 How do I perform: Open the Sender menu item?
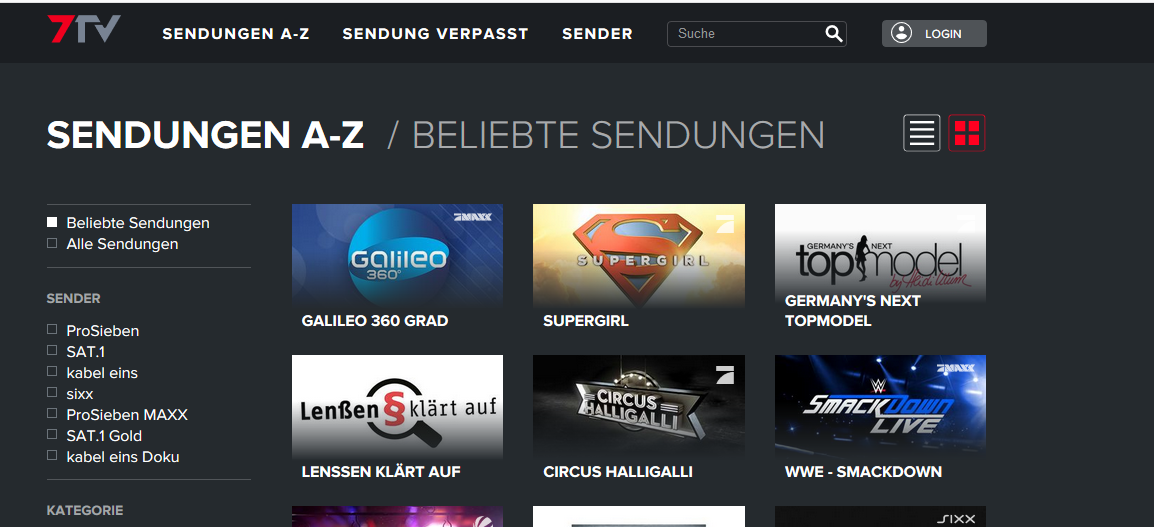(x=597, y=34)
